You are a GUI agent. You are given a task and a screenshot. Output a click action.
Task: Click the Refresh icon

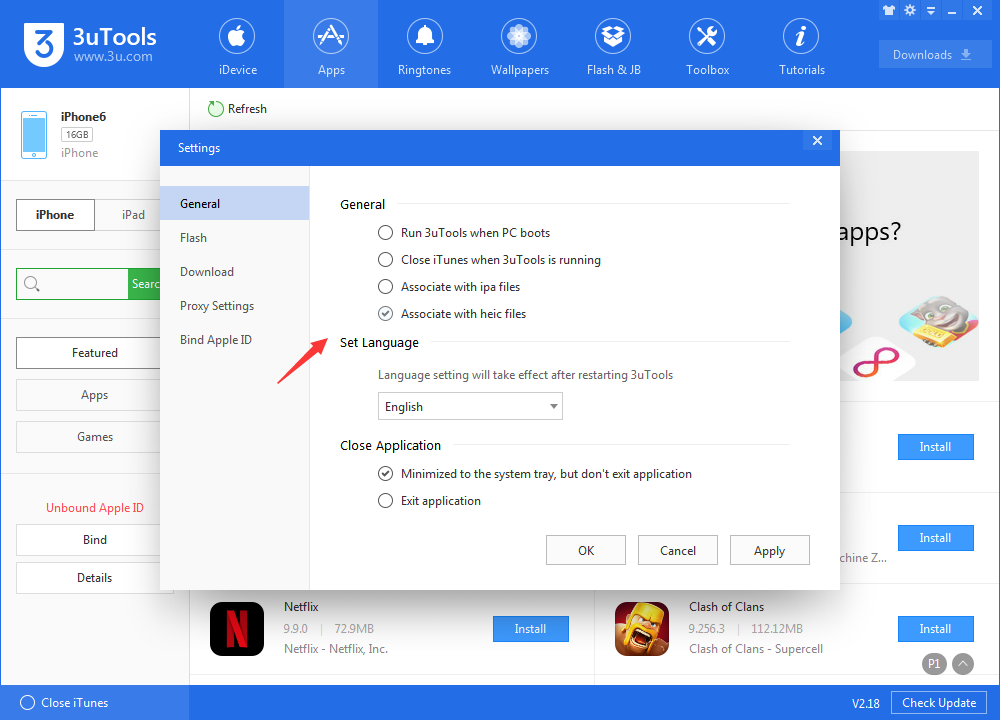tap(216, 109)
